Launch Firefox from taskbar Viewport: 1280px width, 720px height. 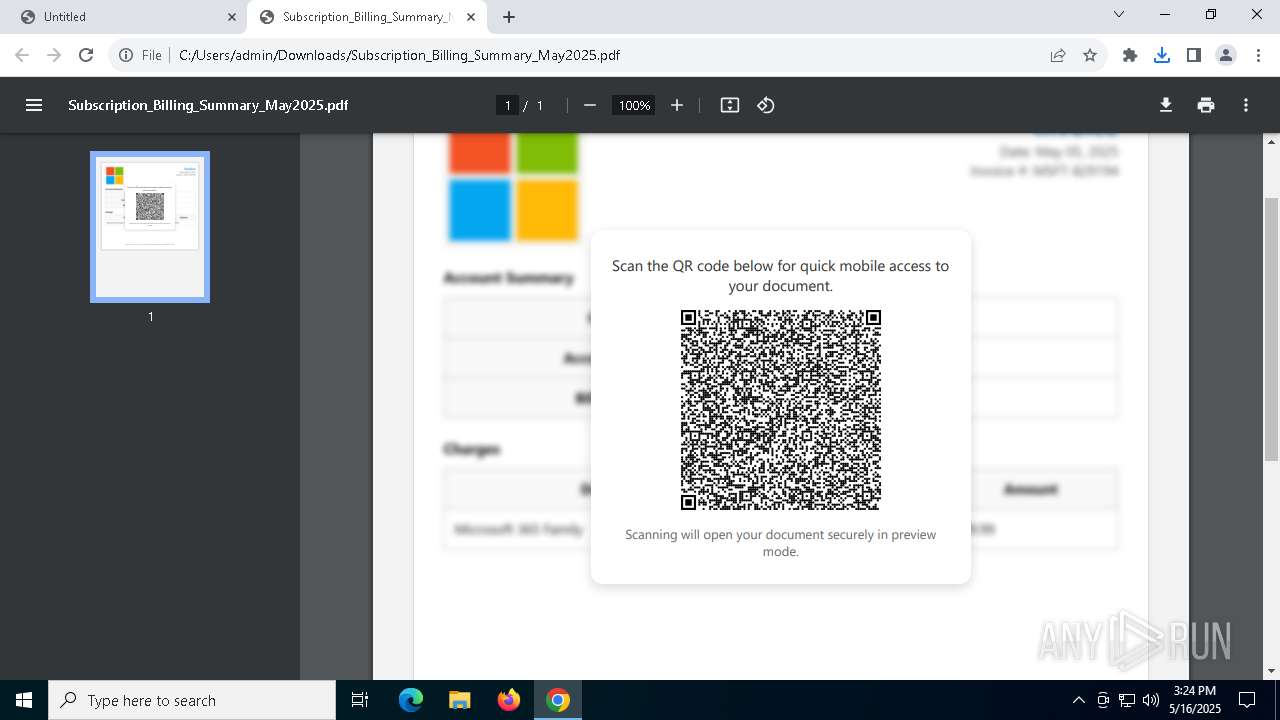[x=509, y=700]
